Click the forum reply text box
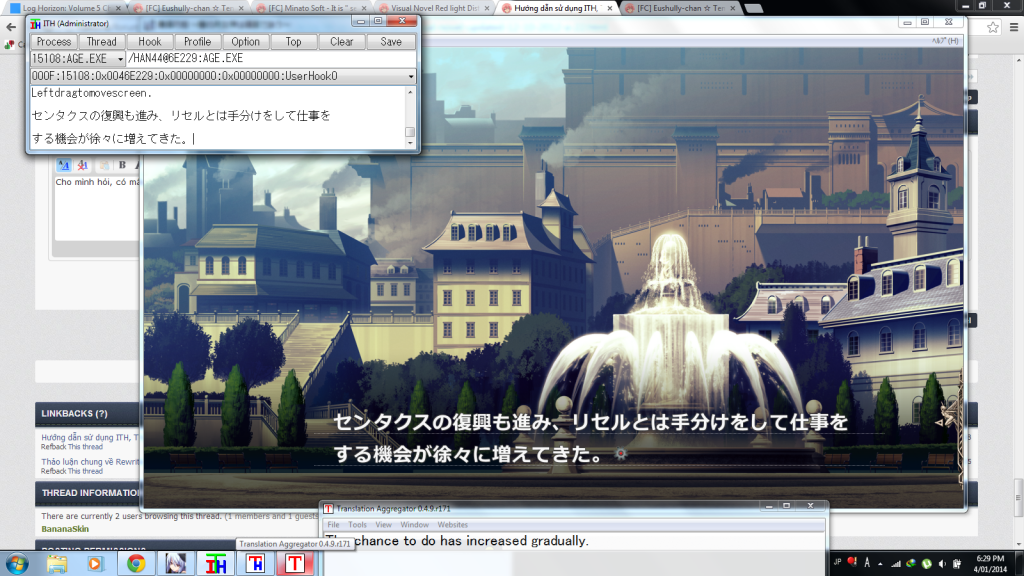 (97, 208)
